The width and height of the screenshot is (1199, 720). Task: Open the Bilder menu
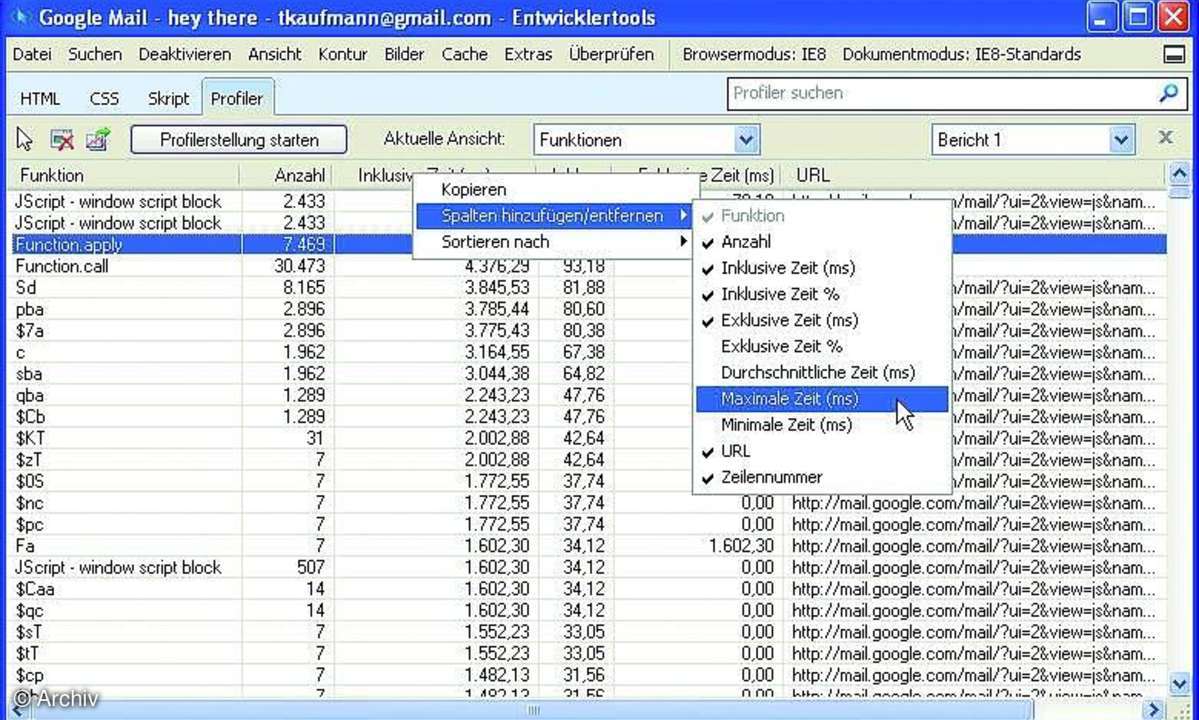pyautogui.click(x=404, y=54)
